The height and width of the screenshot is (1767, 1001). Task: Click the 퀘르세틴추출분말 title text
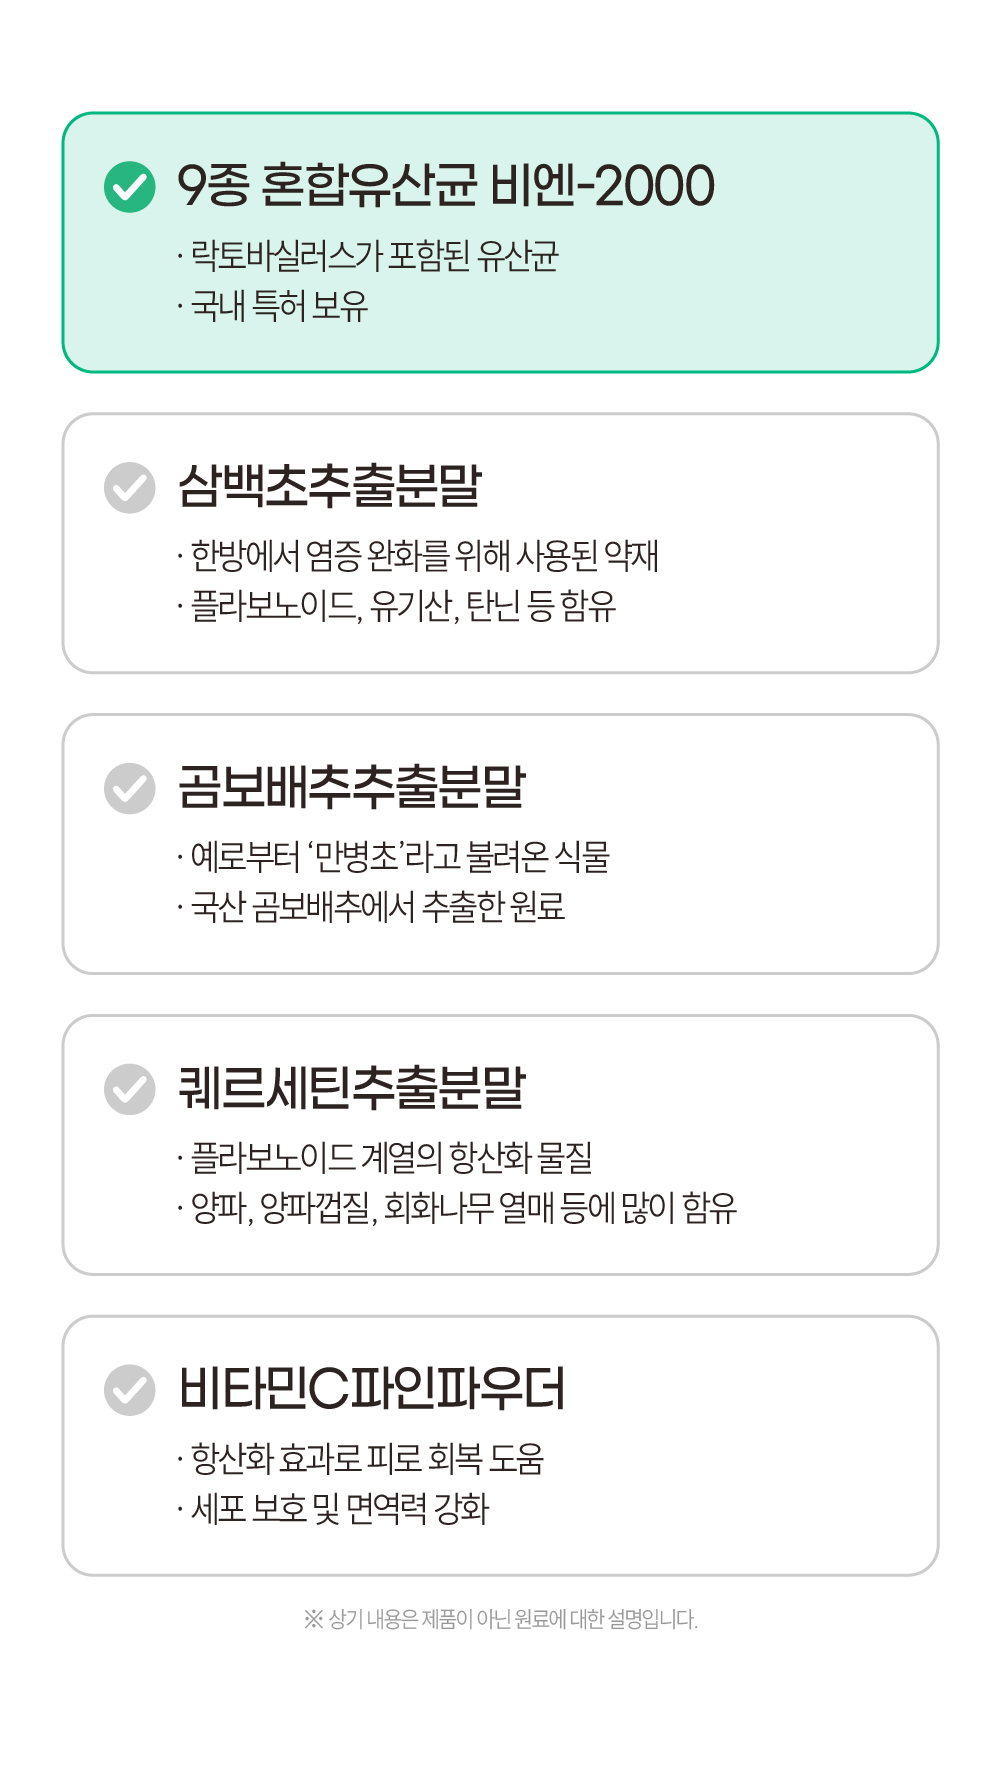click(352, 1088)
